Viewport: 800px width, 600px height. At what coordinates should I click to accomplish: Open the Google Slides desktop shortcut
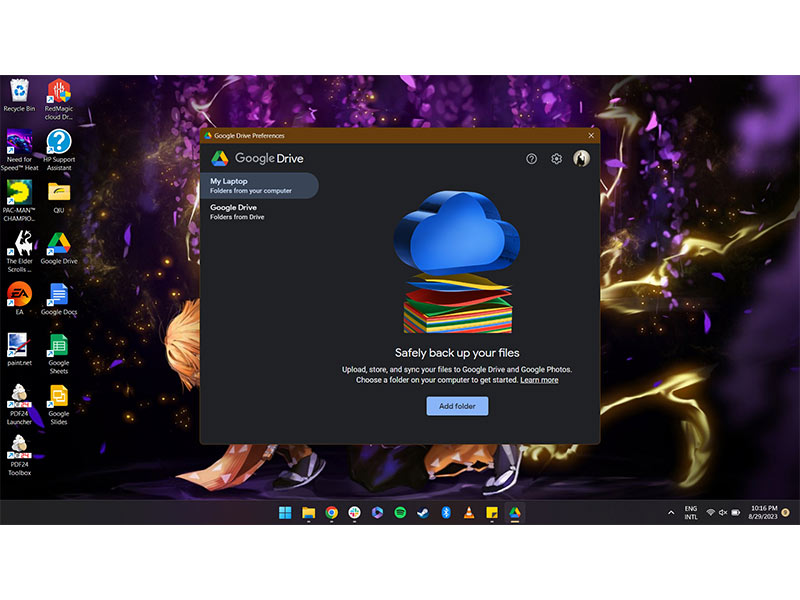tap(59, 405)
